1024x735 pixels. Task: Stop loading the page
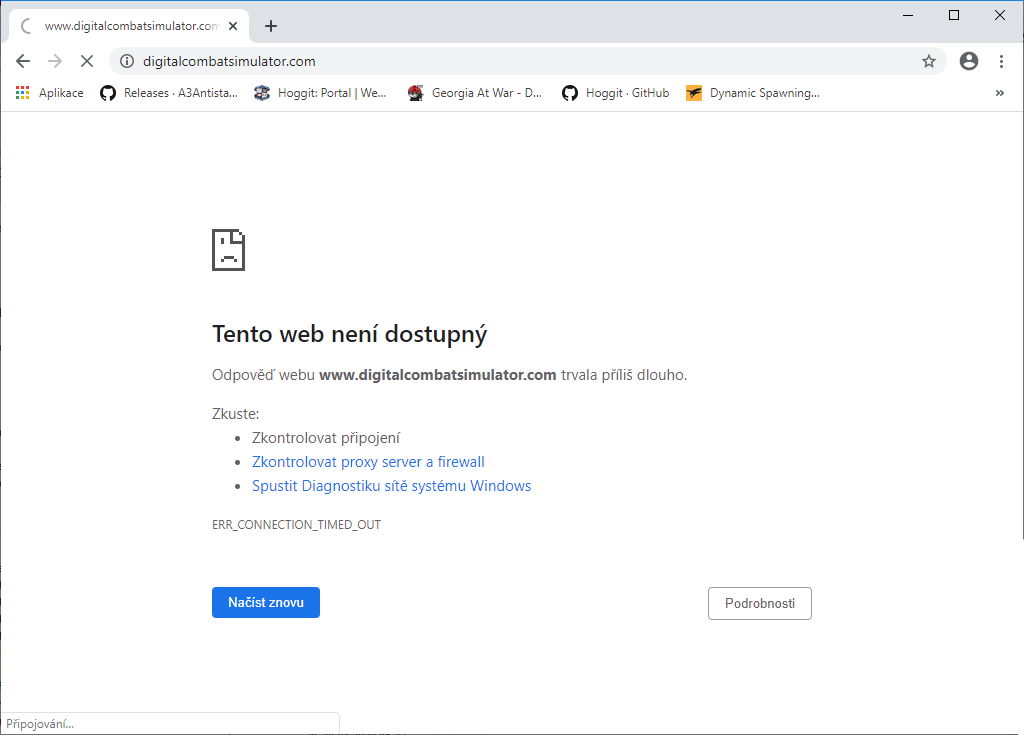(x=87, y=61)
